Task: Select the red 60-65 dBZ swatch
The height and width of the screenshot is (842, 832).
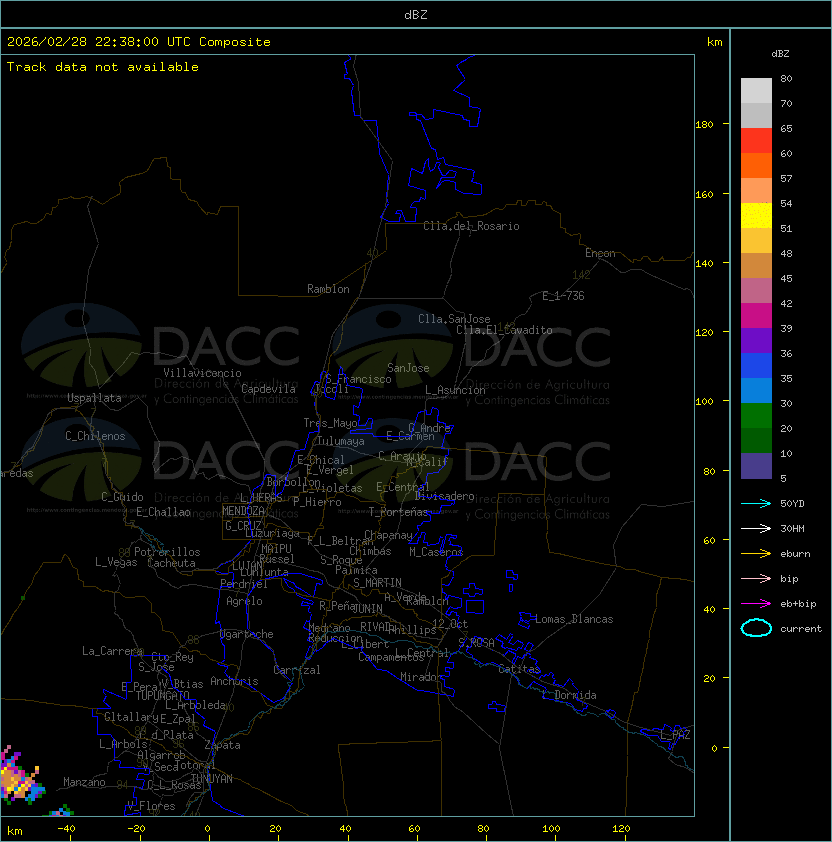Action: coord(756,141)
